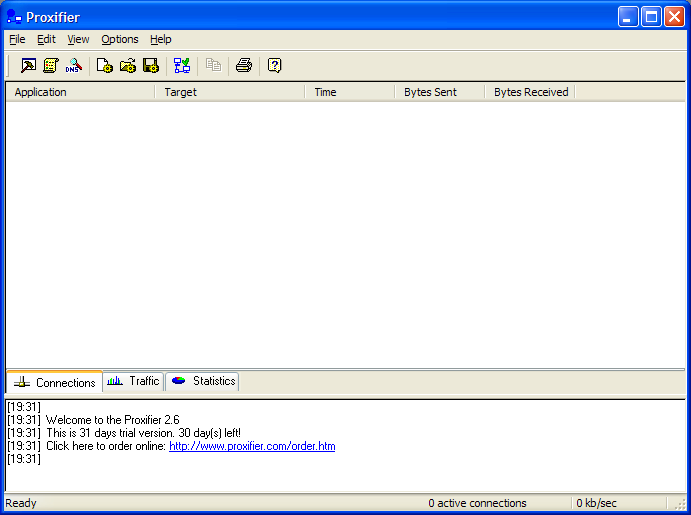
Task: Minimize the Proxifier window
Action: [628, 17]
